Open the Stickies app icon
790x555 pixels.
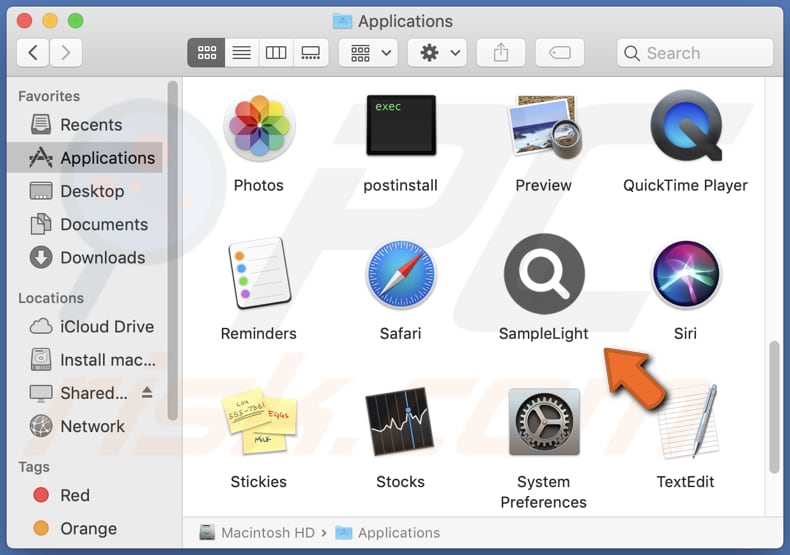pos(258,423)
